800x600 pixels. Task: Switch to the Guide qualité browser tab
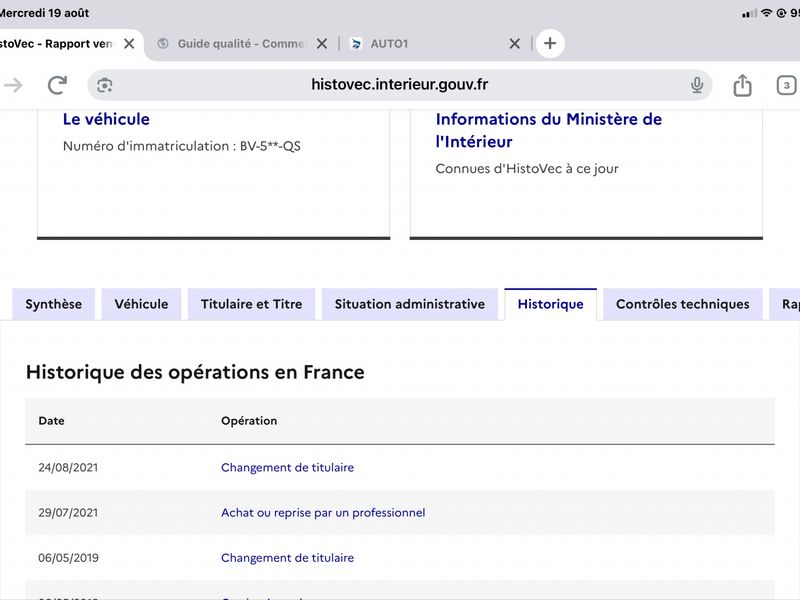pyautogui.click(x=241, y=44)
